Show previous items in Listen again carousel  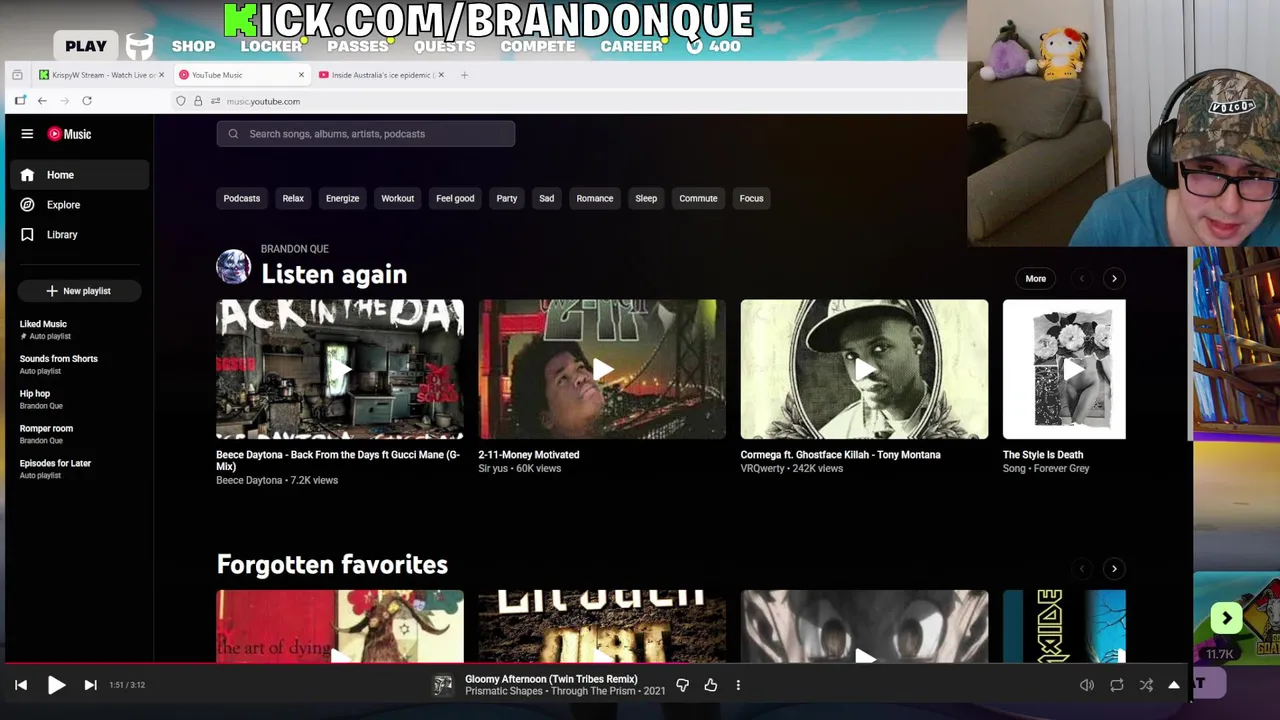point(1081,279)
